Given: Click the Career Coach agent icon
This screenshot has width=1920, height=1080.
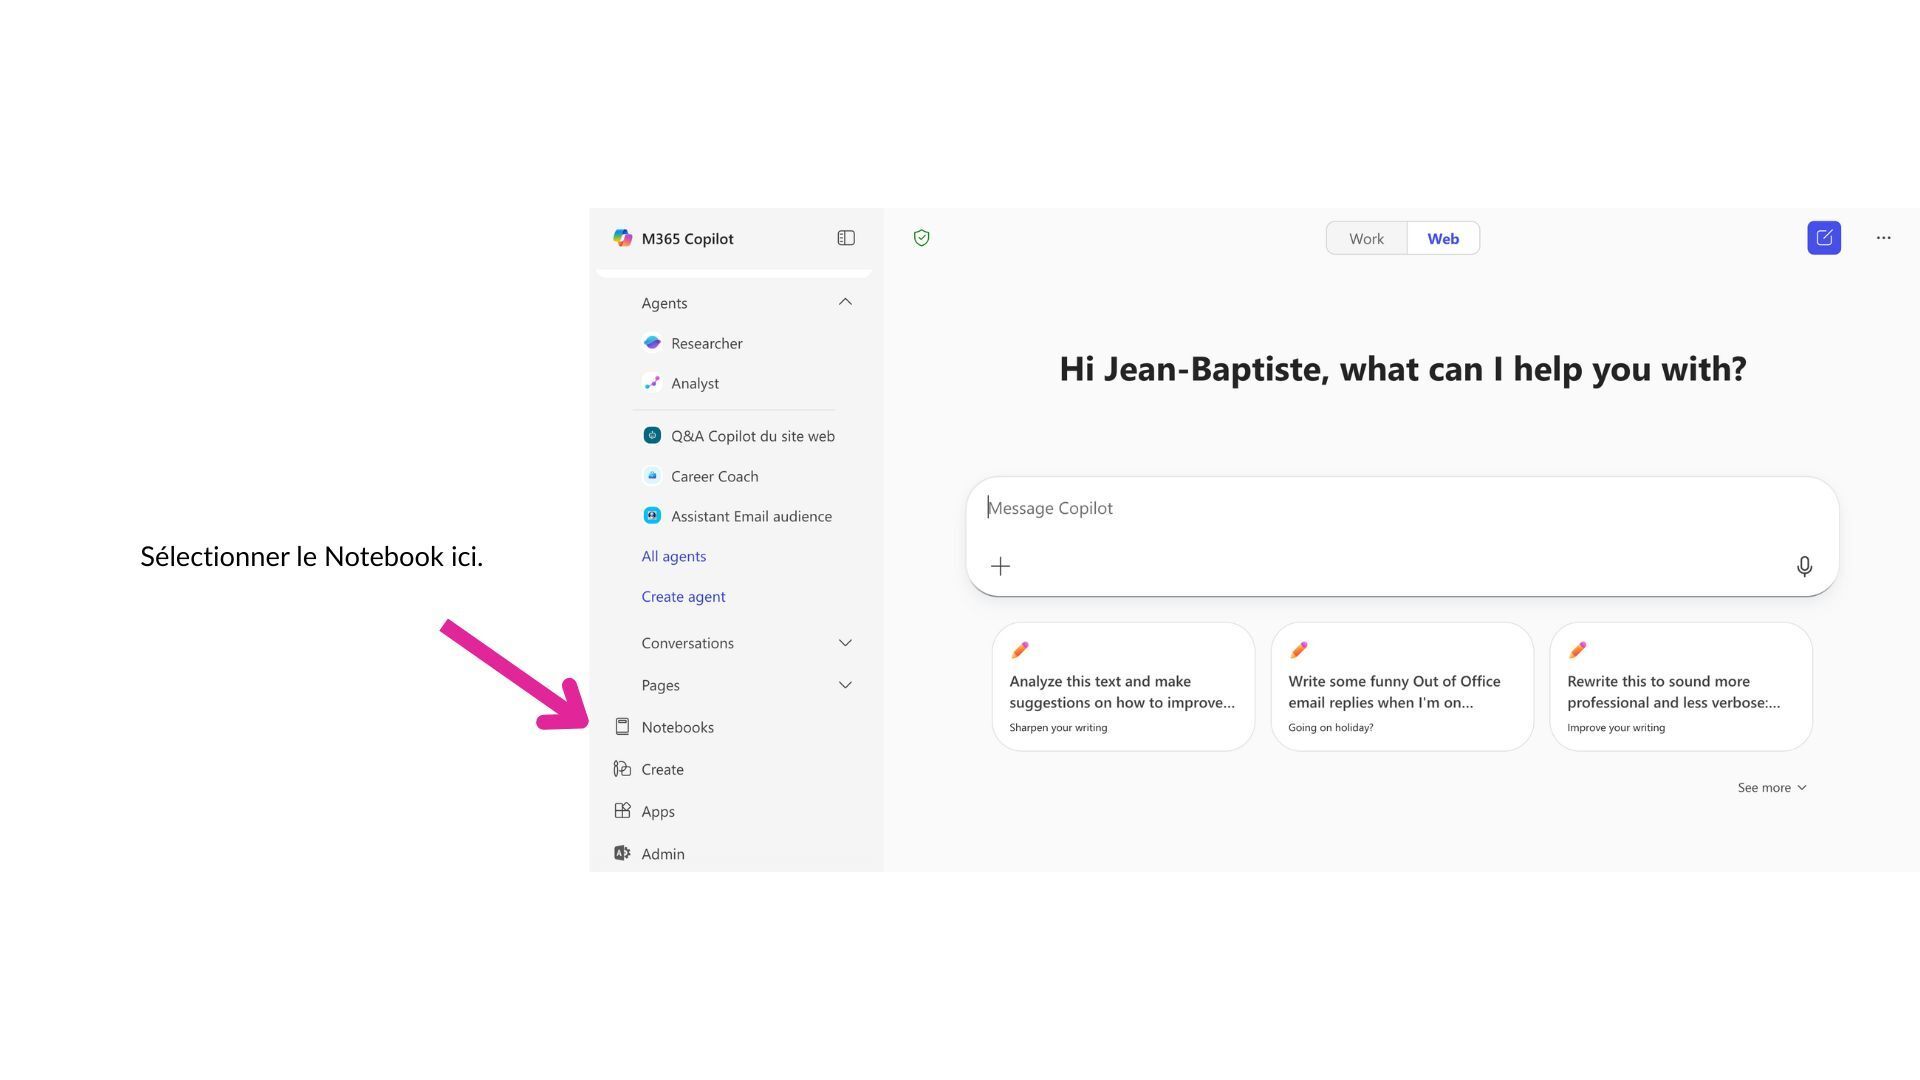Looking at the screenshot, I should (x=652, y=476).
